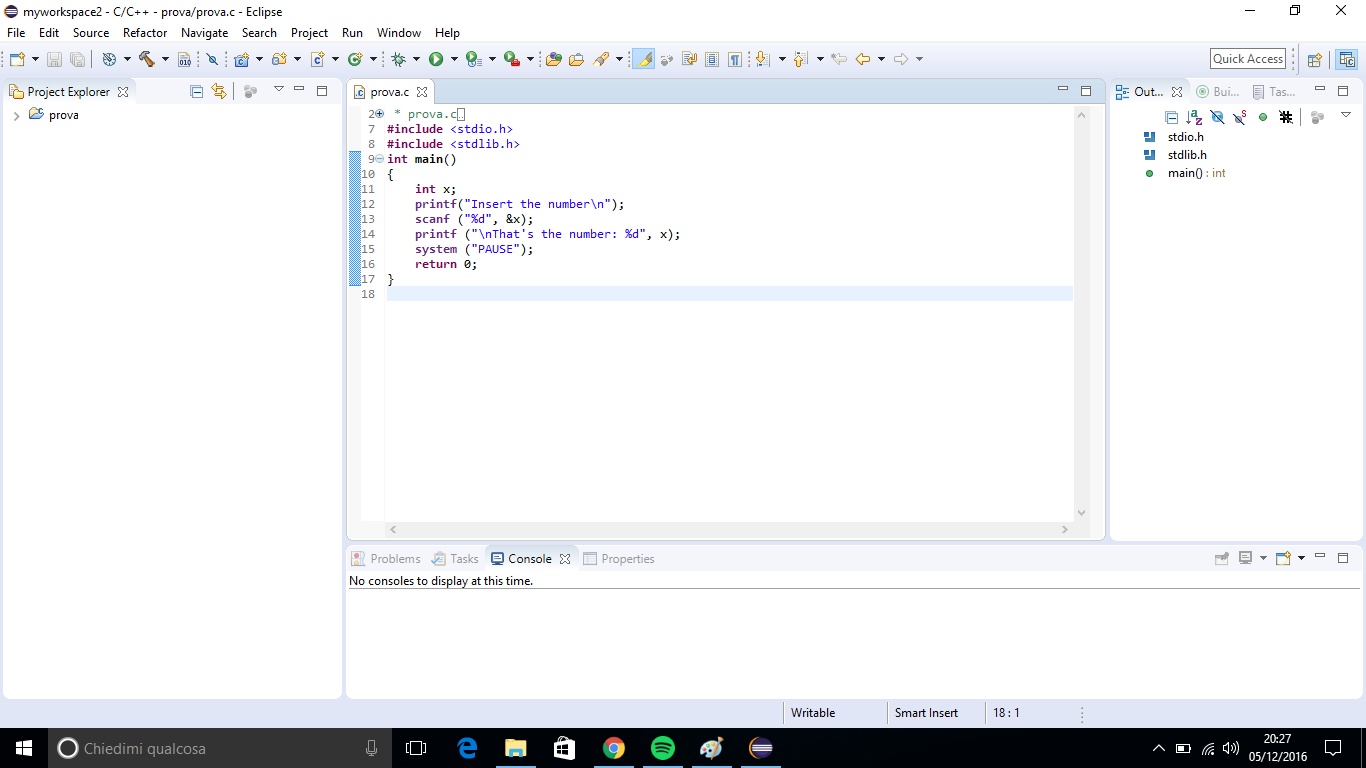Open the Run button dropdown arrow

pos(454,60)
